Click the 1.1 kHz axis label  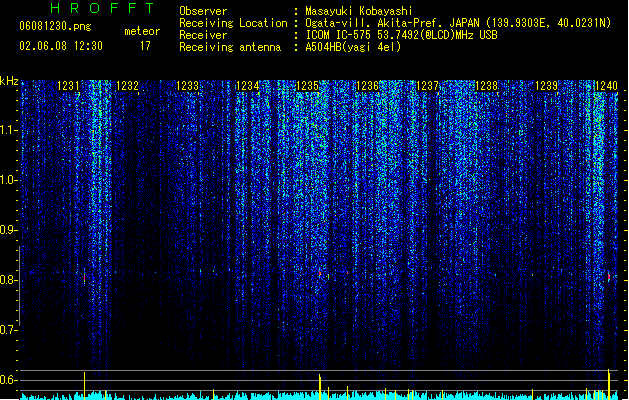(x=8, y=130)
